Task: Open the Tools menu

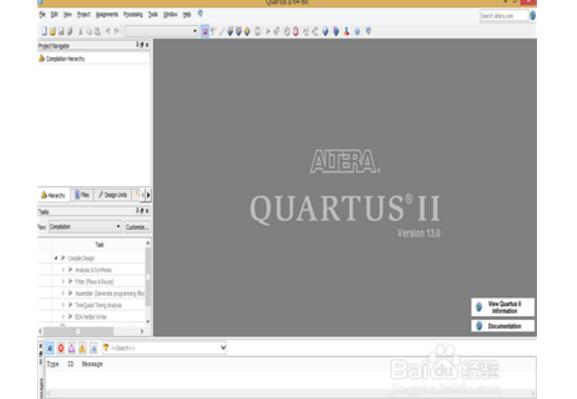Action: [153, 14]
